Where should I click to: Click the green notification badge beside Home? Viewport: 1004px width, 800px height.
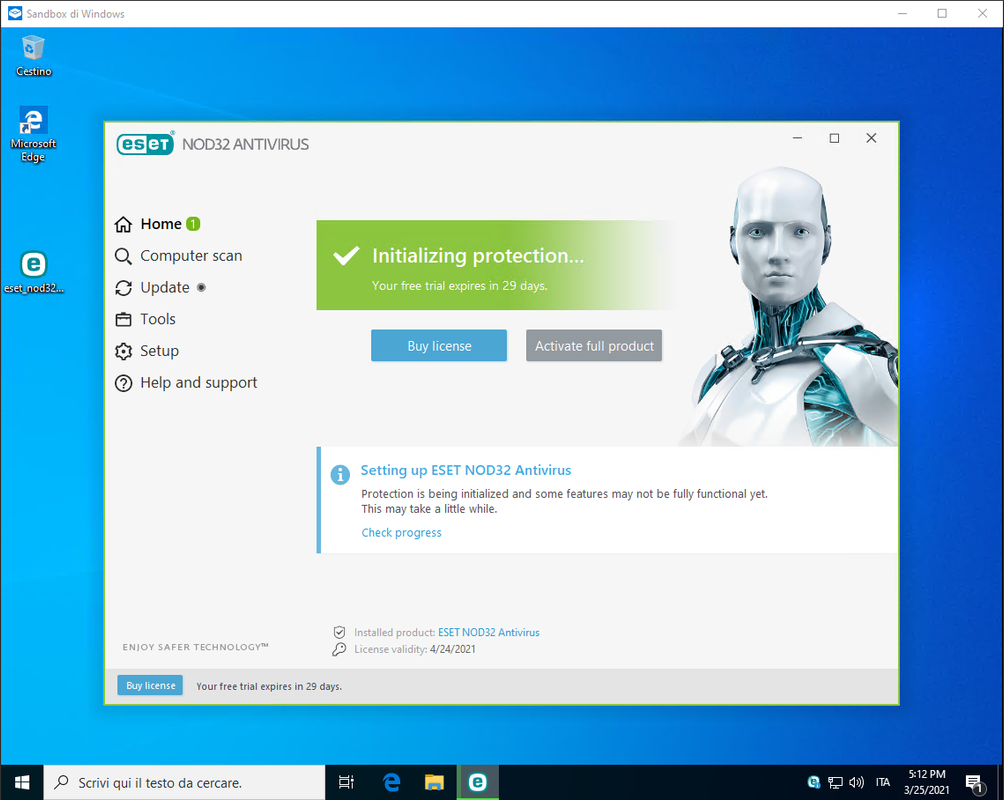(193, 224)
